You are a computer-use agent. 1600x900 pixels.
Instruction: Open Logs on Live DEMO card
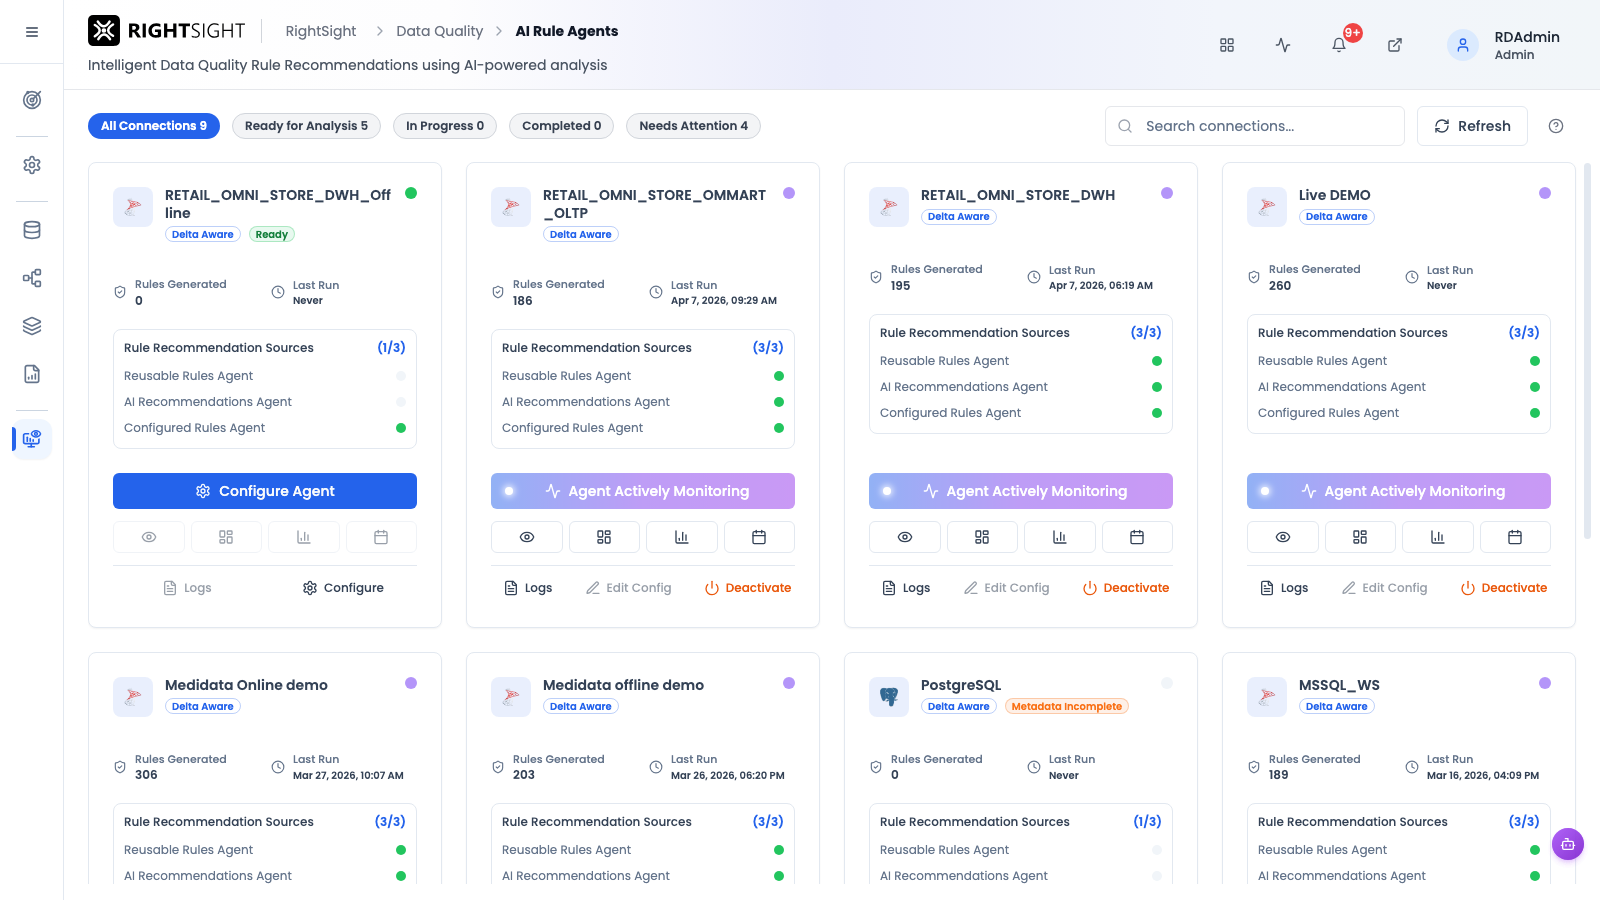pyautogui.click(x=1284, y=588)
